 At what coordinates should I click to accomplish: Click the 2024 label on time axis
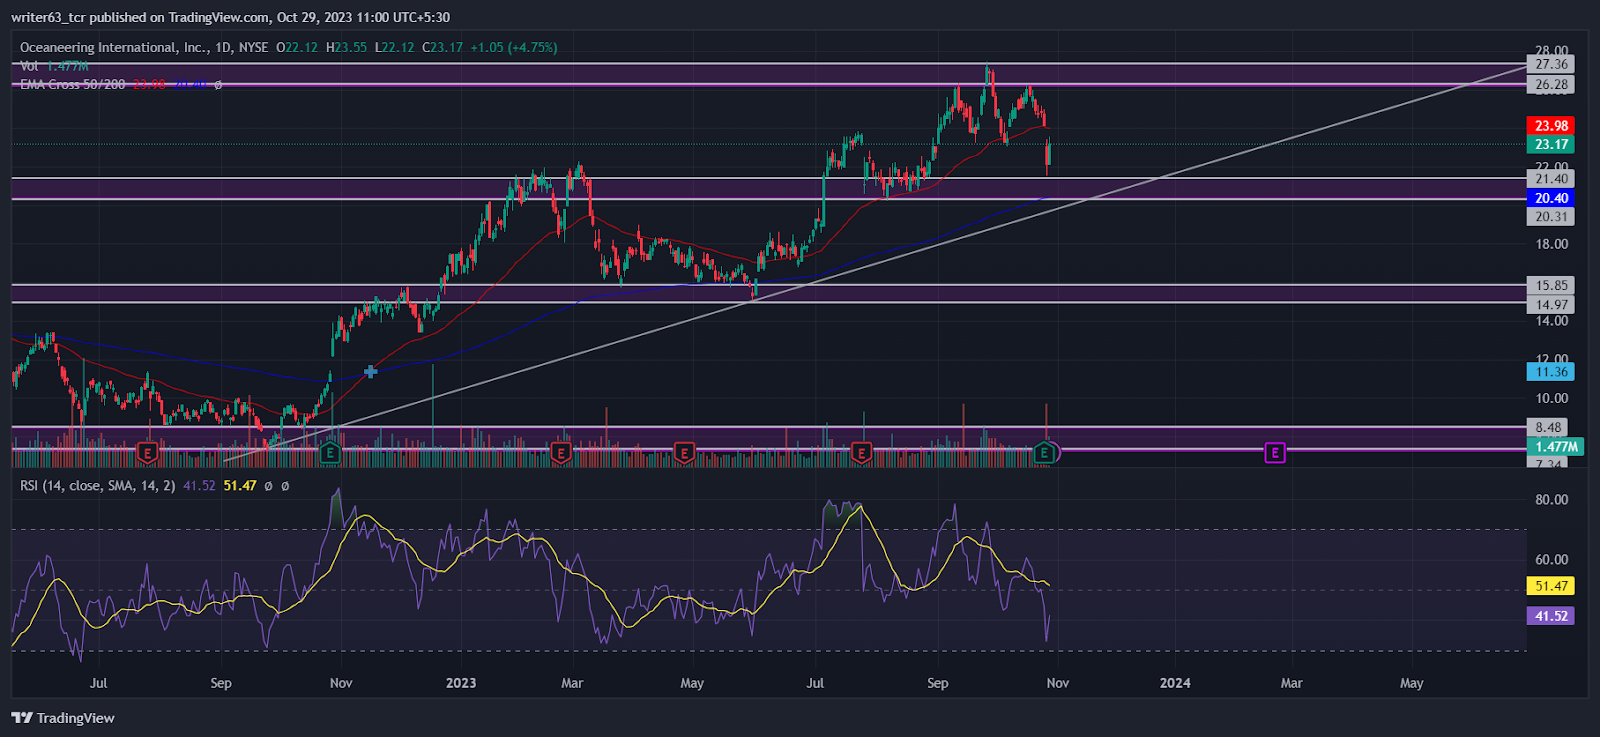1175,683
